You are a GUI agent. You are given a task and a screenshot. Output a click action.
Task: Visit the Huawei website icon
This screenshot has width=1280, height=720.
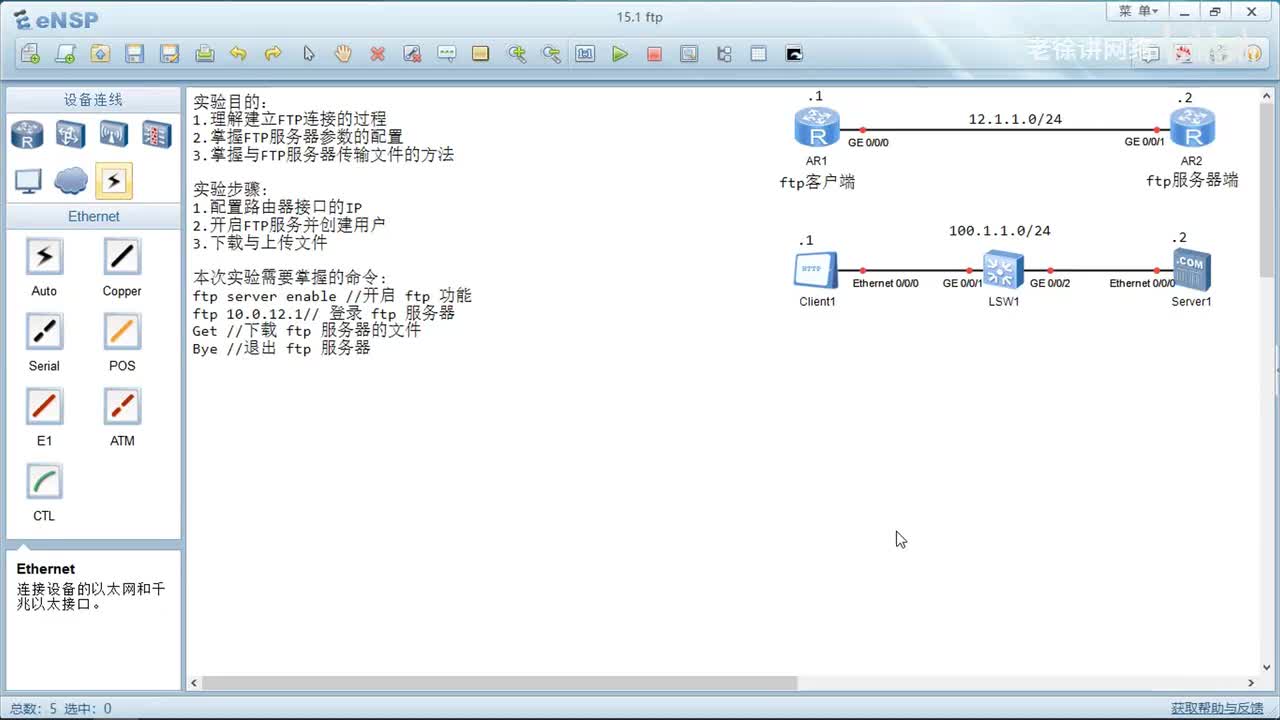tap(1185, 54)
